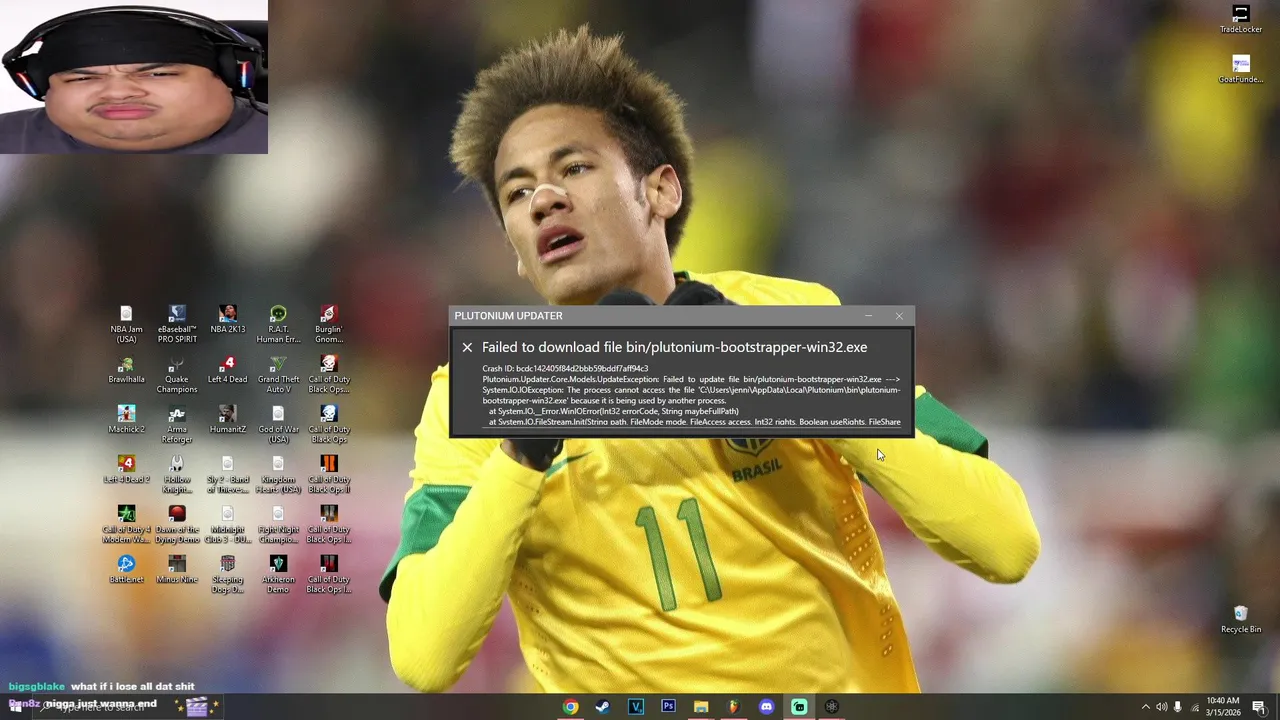Launch Brawlhalla from the desktop
The image size is (1280, 720).
point(126,370)
